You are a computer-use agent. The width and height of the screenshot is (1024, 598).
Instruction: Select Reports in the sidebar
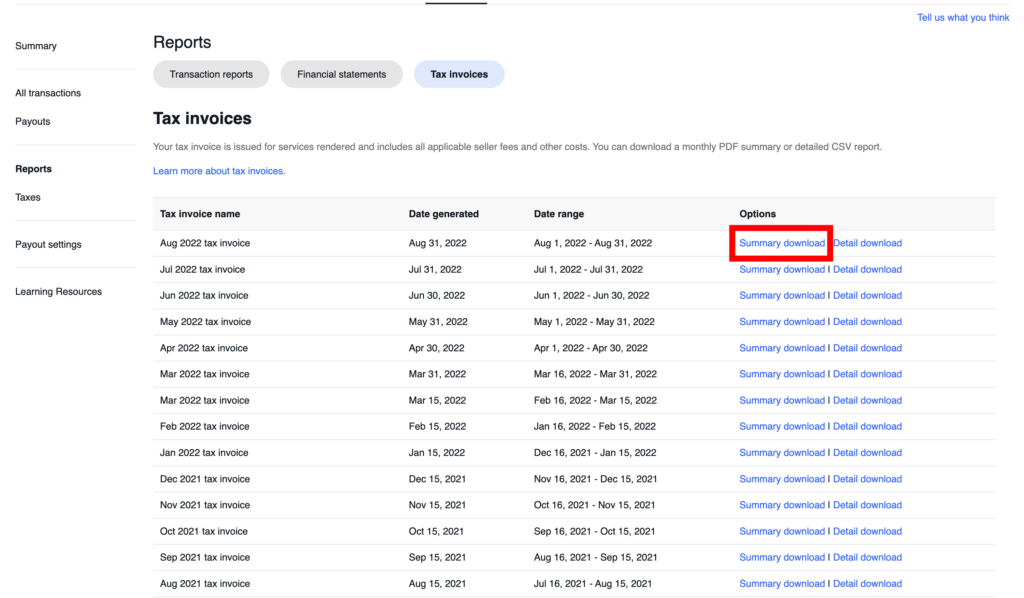pyautogui.click(x=33, y=168)
